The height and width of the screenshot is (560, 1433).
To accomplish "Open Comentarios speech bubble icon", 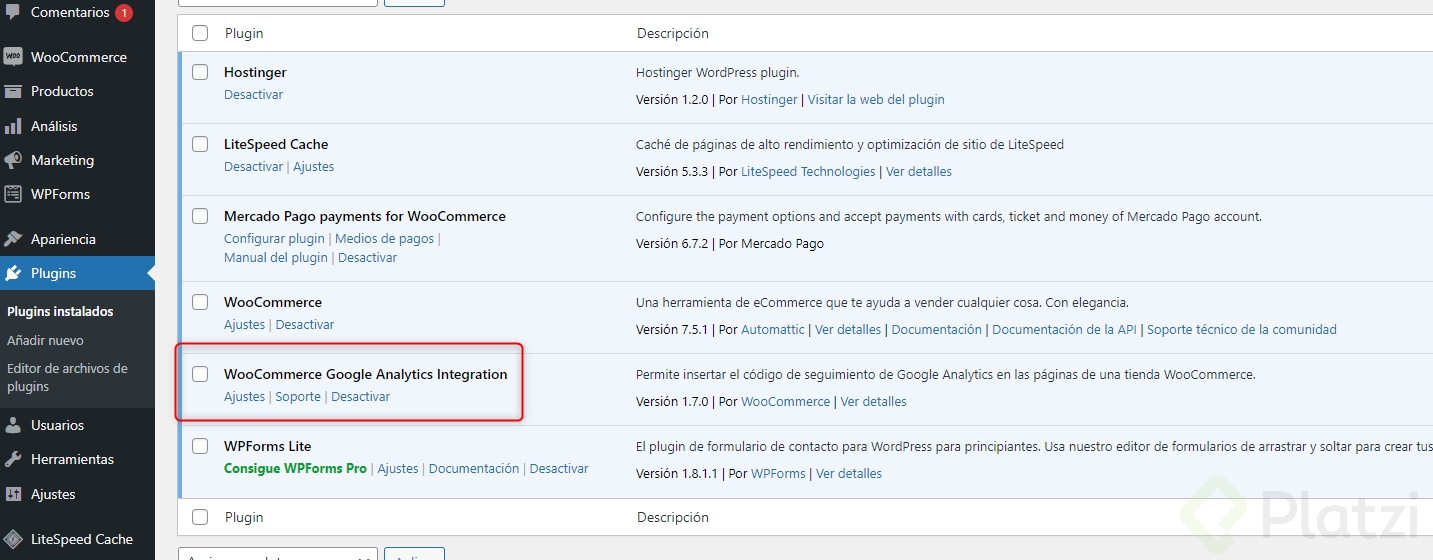I will tap(13, 12).
